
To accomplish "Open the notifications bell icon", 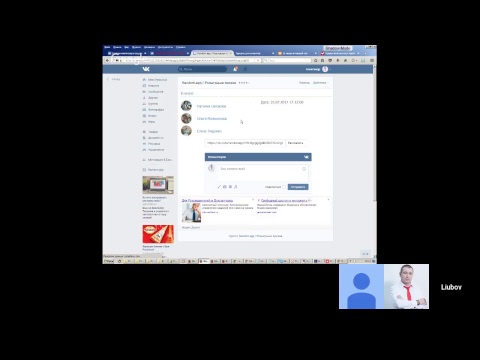I will tap(235, 69).
